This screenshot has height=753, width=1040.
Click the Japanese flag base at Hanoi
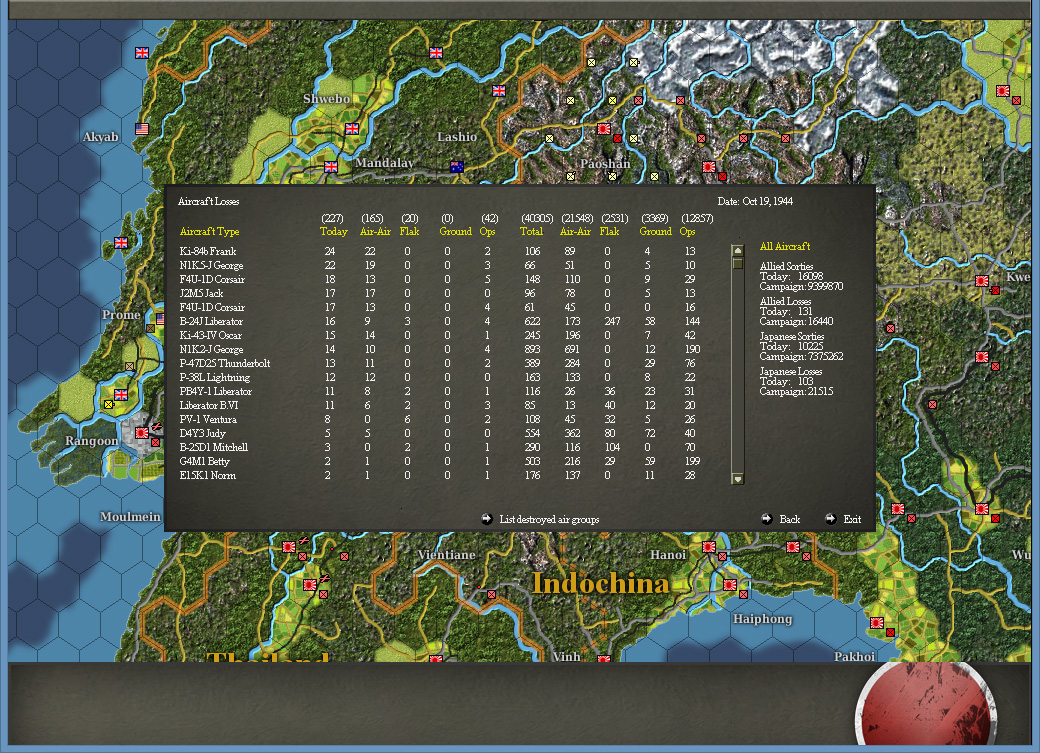pyautogui.click(x=709, y=547)
